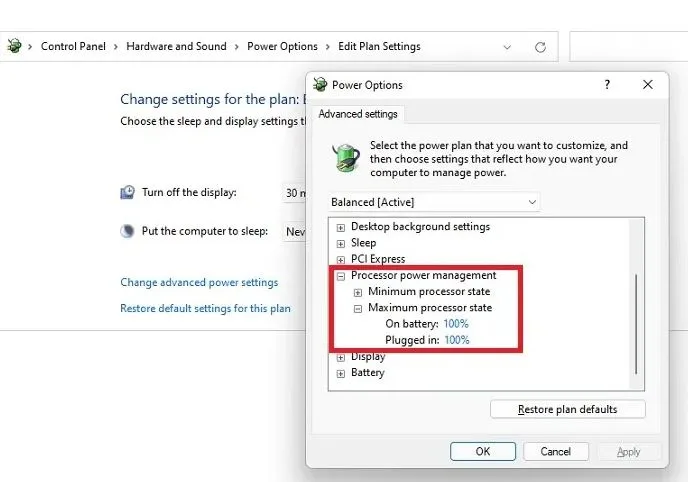The height and width of the screenshot is (482, 688).
Task: Select Desktop background settings label
Action: 420,226
